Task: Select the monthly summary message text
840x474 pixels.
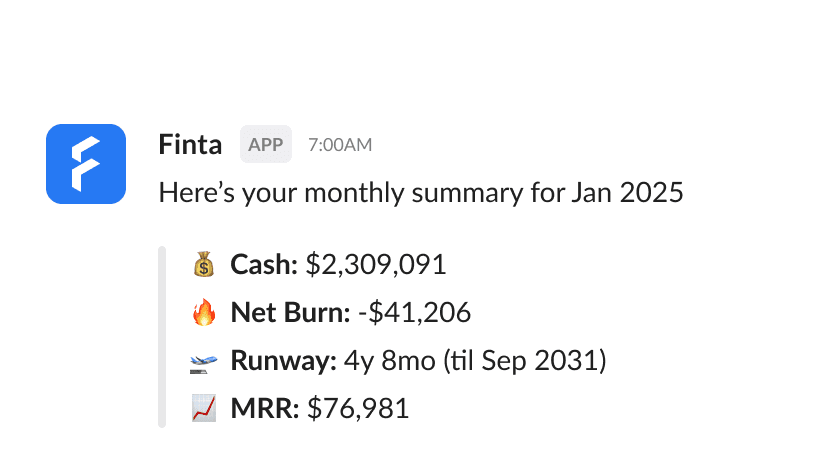Action: tap(421, 193)
